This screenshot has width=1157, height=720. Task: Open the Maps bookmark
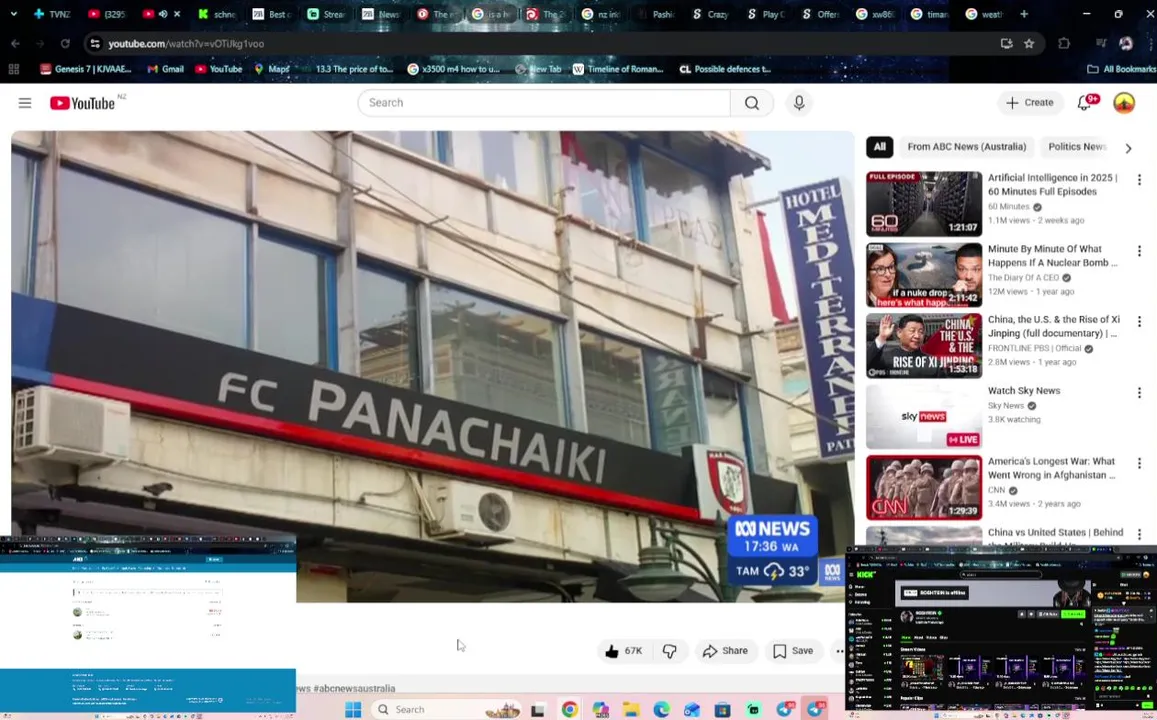[x=272, y=69]
